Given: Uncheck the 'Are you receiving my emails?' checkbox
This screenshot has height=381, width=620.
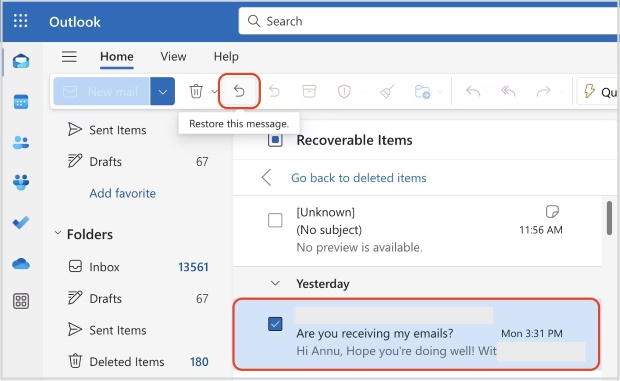Looking at the screenshot, I should pyautogui.click(x=275, y=324).
